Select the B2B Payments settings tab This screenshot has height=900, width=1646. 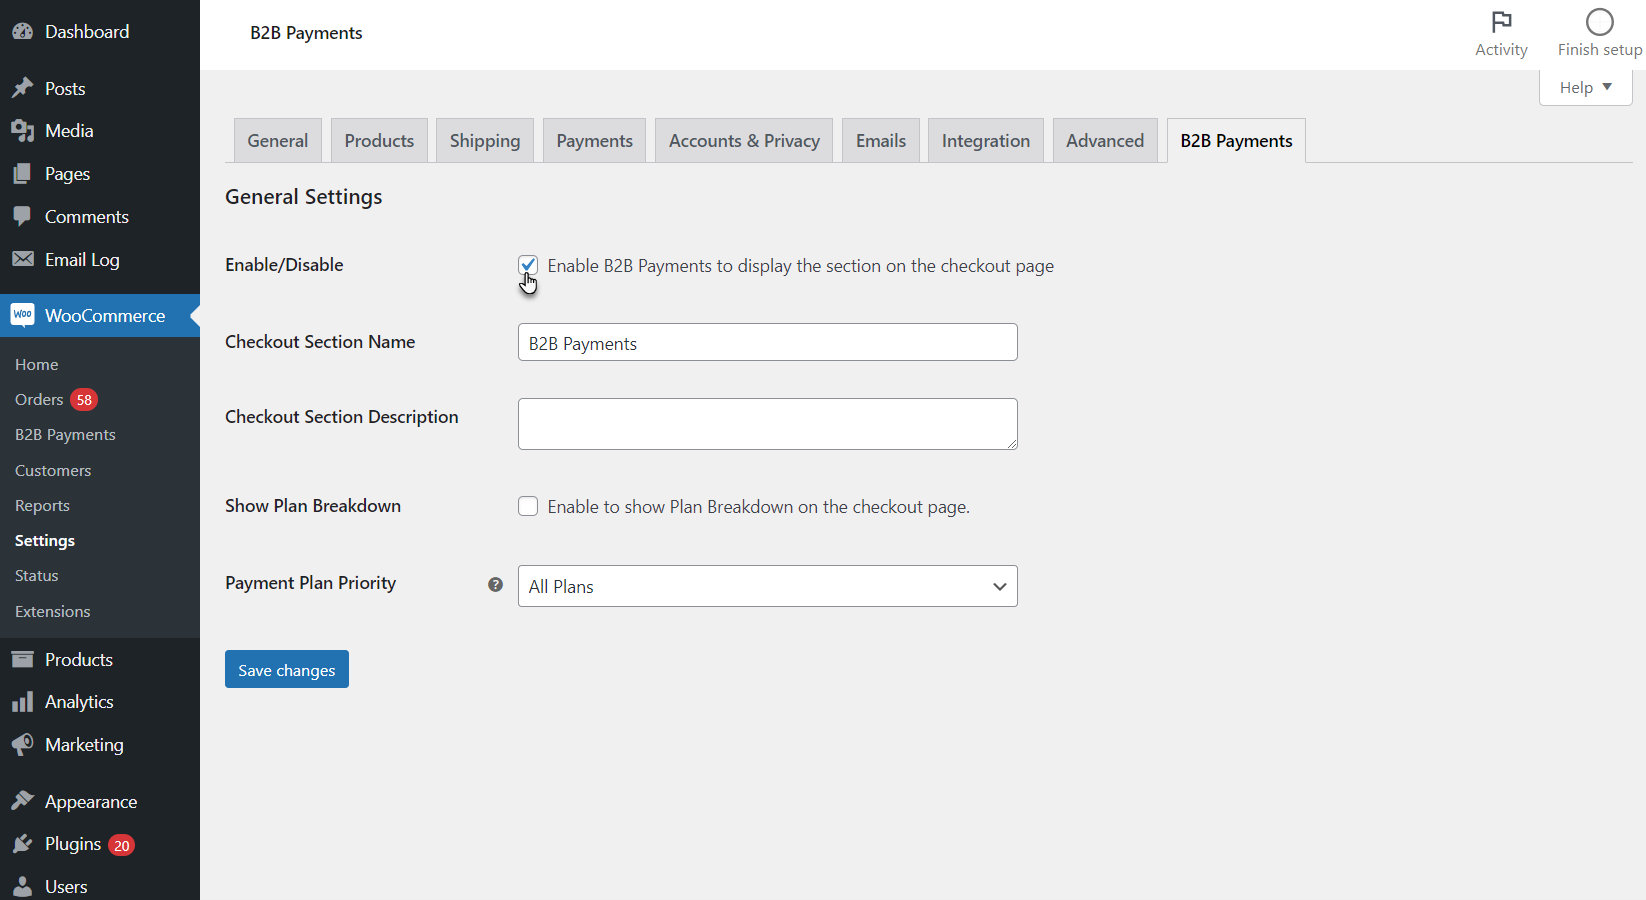pos(1236,141)
